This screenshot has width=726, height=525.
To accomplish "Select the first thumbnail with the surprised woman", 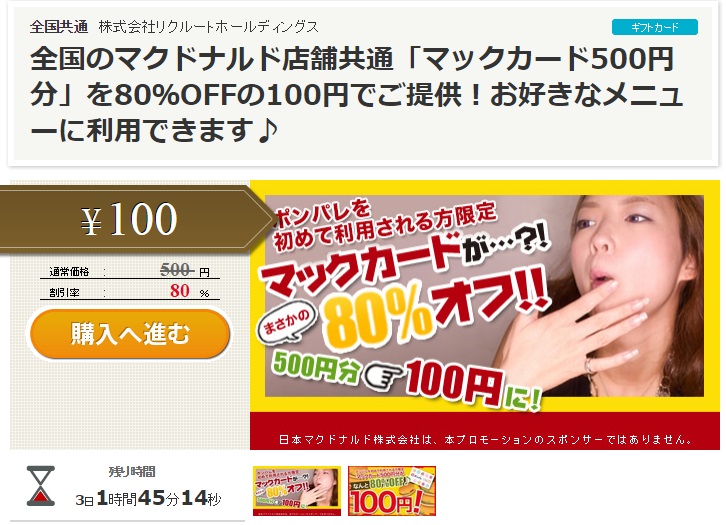I will (297, 491).
